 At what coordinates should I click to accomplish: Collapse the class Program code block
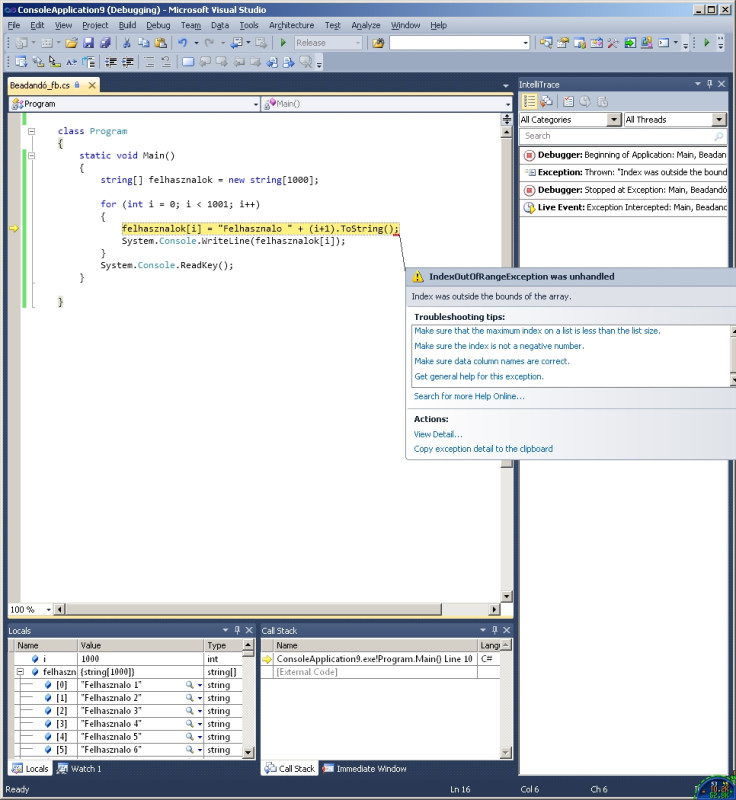click(x=32, y=131)
